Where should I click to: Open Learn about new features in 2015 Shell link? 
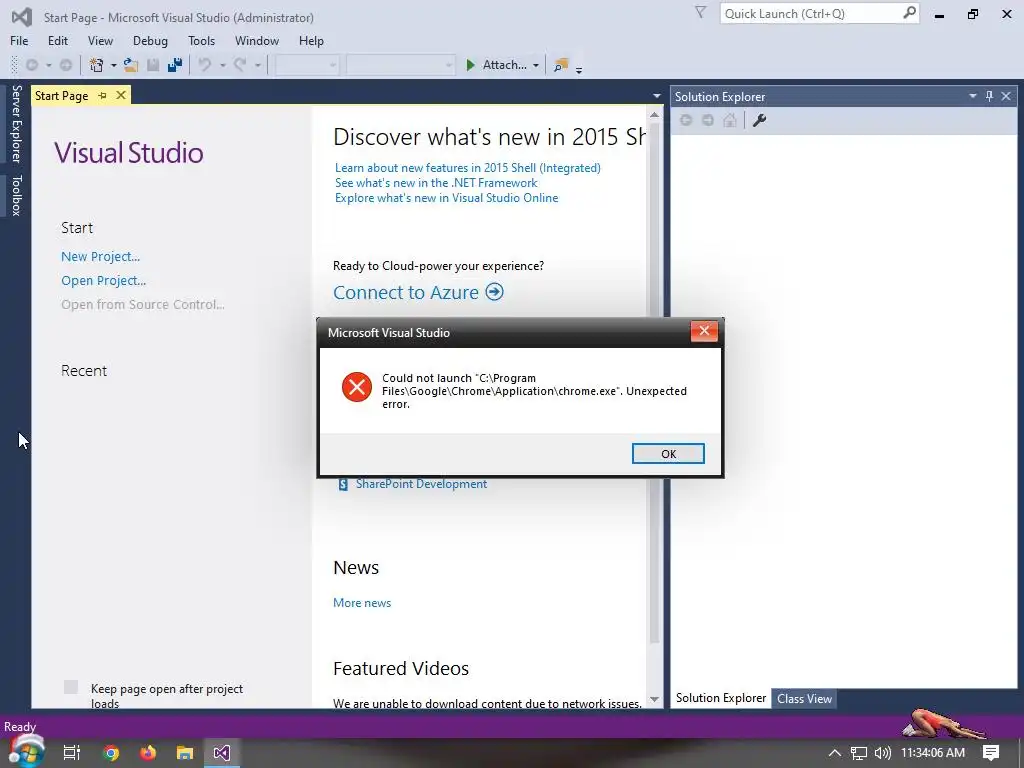point(468,168)
